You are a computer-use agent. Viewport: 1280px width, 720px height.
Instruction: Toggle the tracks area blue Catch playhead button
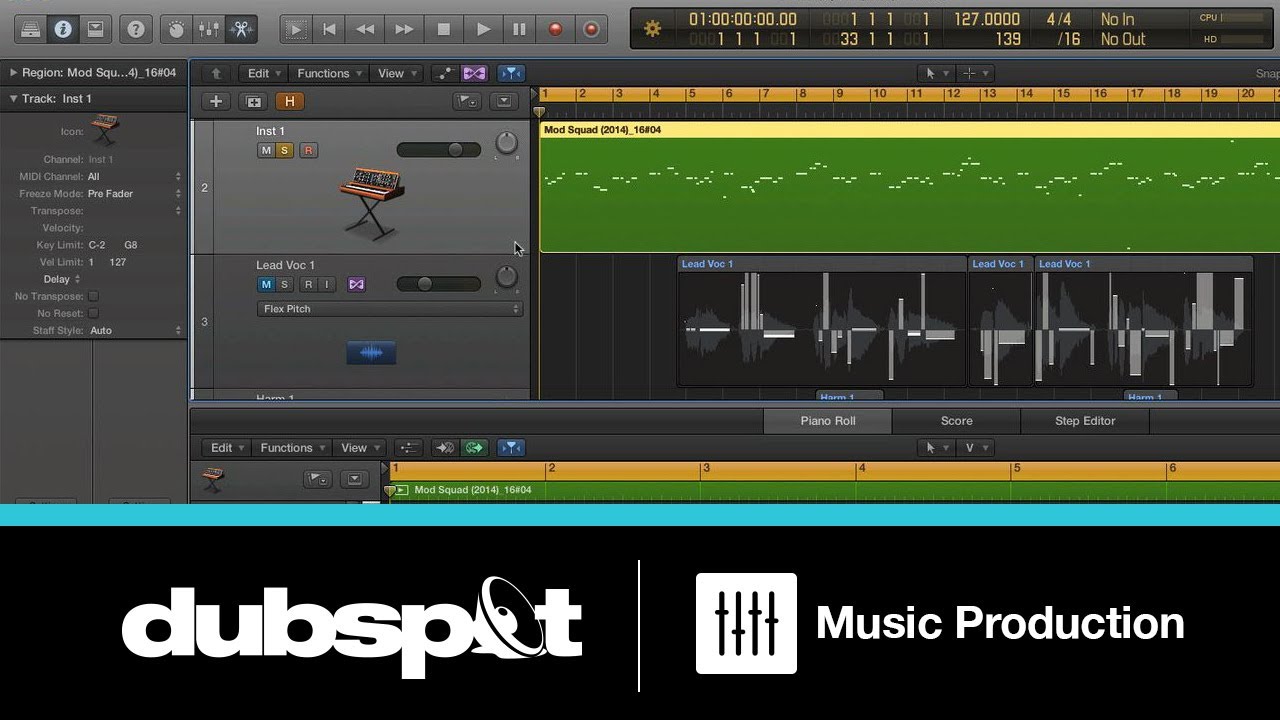[x=511, y=73]
